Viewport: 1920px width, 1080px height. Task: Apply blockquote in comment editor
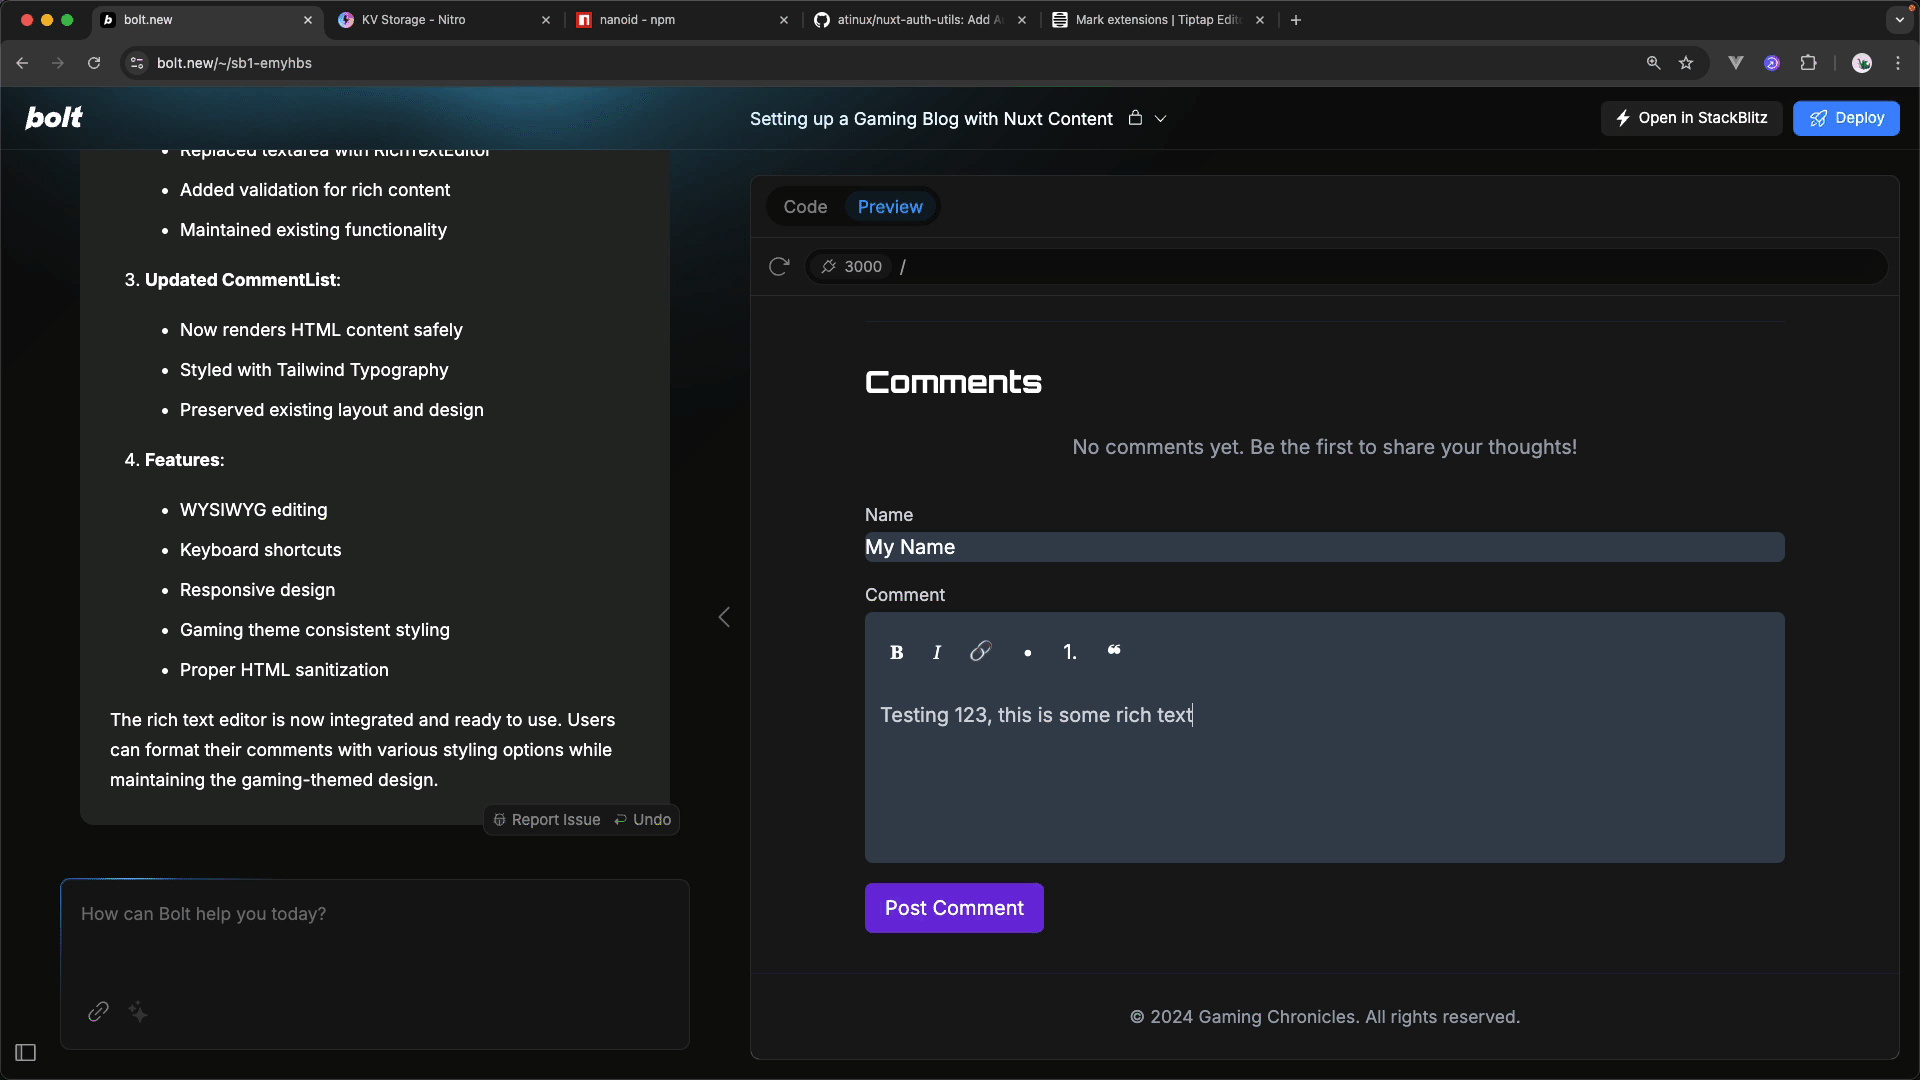(1114, 651)
